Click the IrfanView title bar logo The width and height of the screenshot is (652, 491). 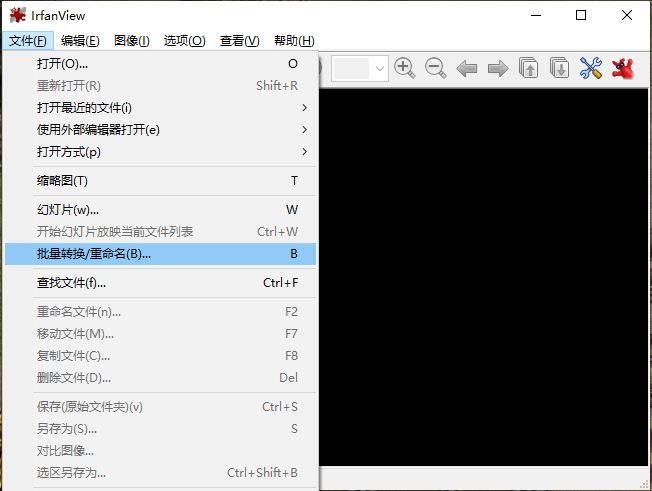17,15
